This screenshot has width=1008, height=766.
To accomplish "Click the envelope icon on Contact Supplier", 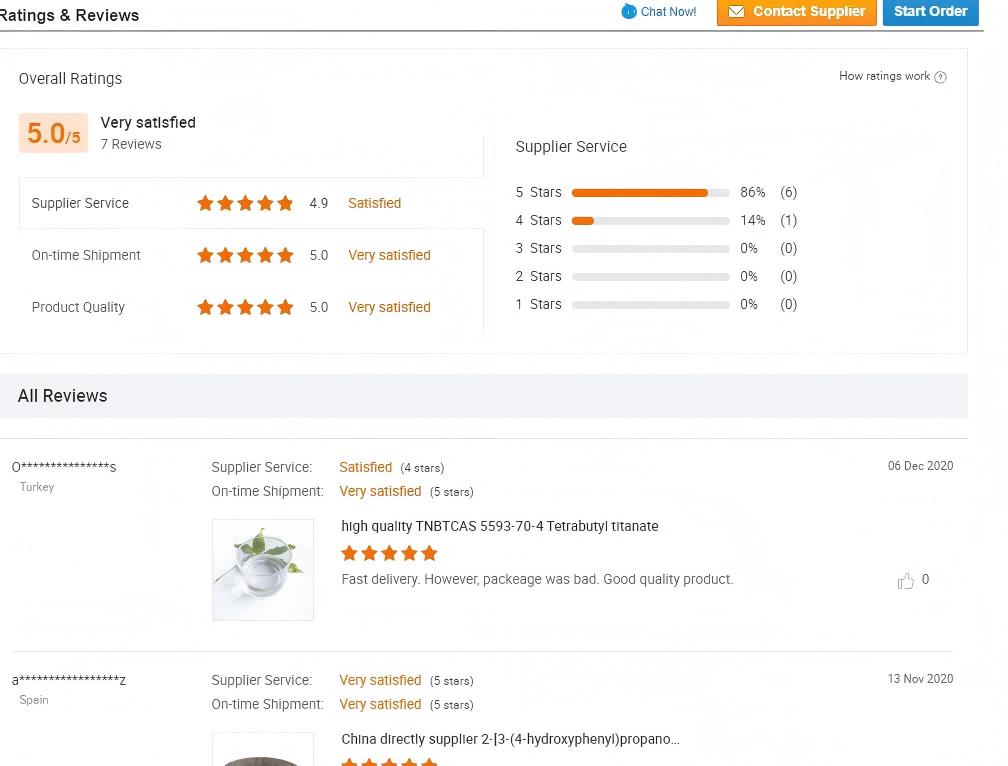I will [x=736, y=12].
